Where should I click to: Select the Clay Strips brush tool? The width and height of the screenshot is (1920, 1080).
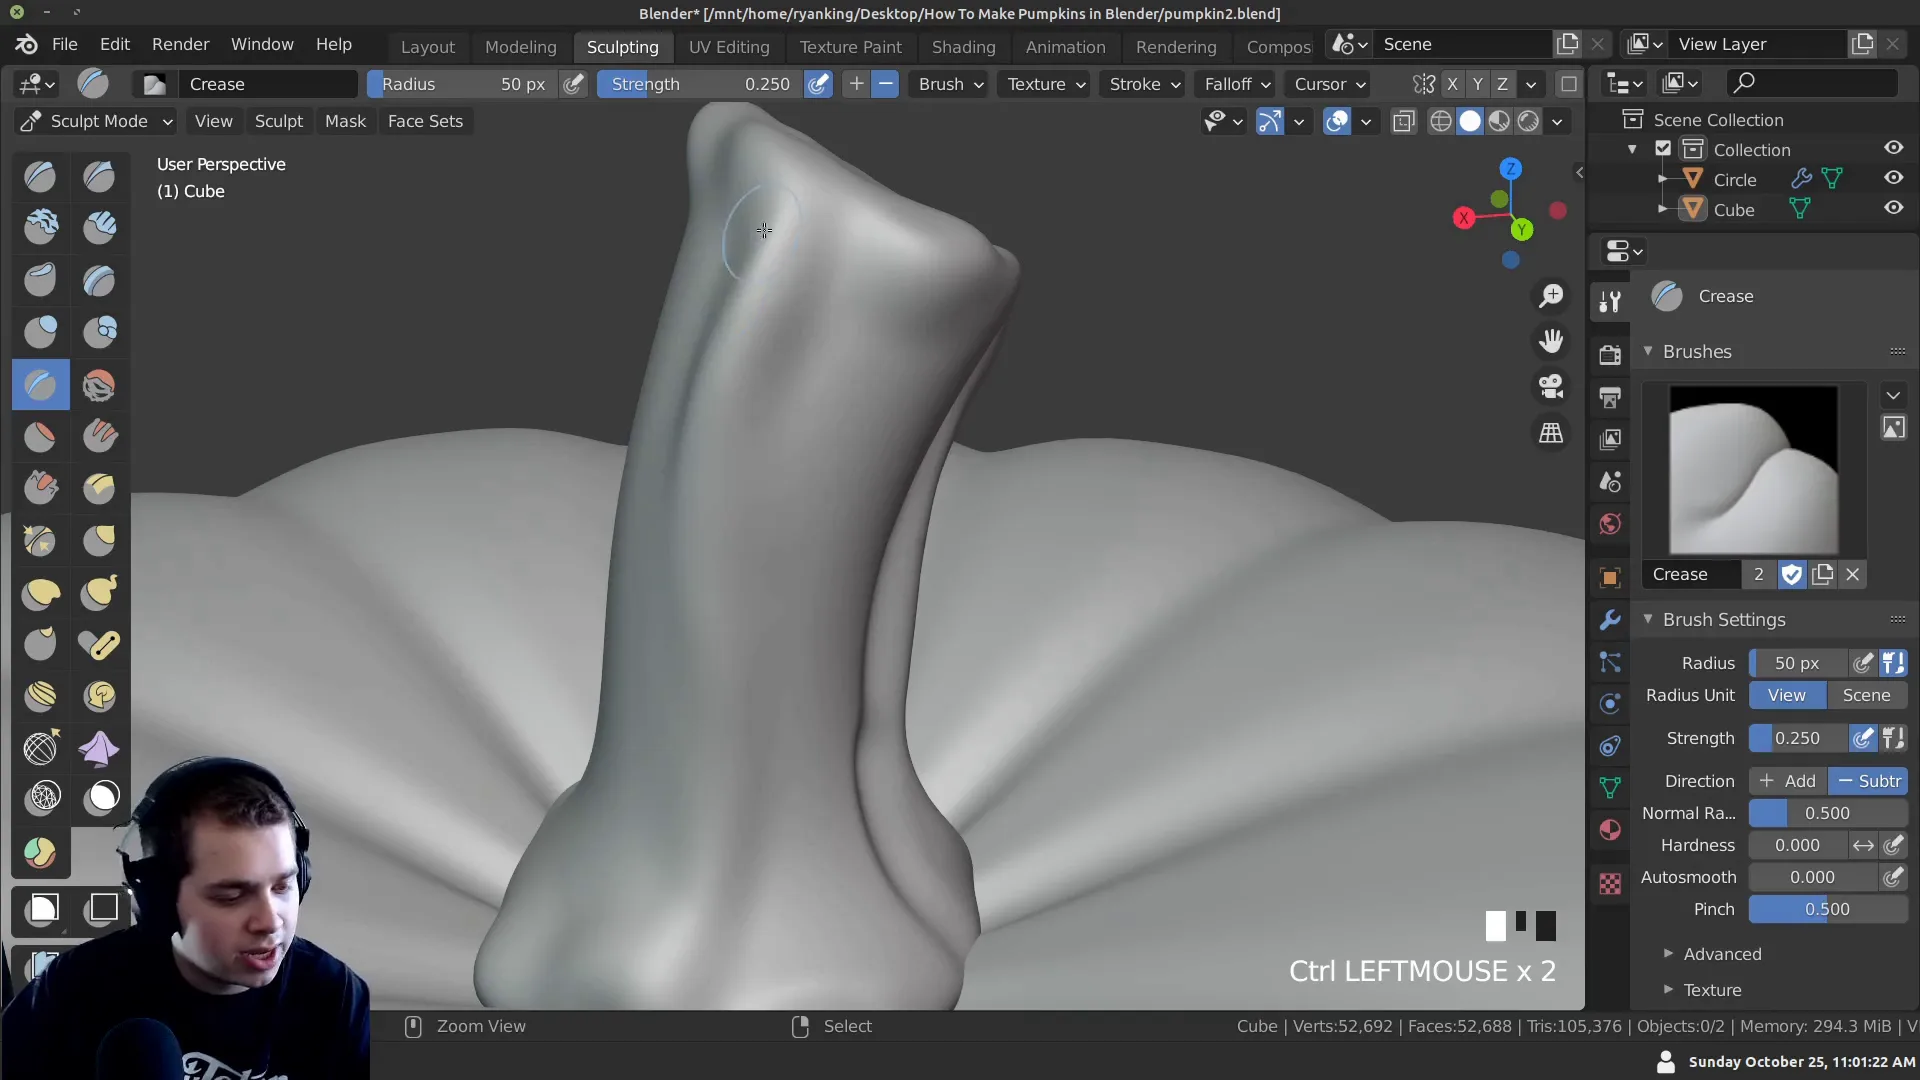click(99, 228)
